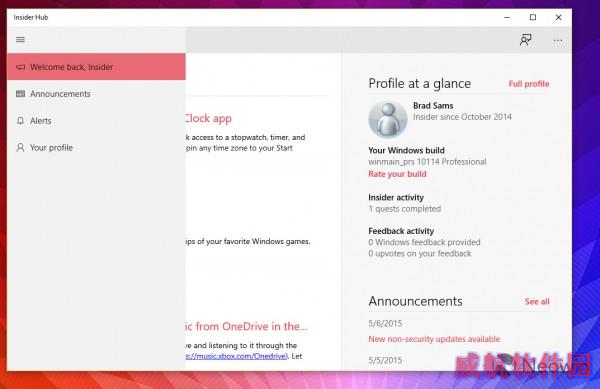The height and width of the screenshot is (389, 600).
Task: Click the Profile at a glance heading
Action: (420, 83)
